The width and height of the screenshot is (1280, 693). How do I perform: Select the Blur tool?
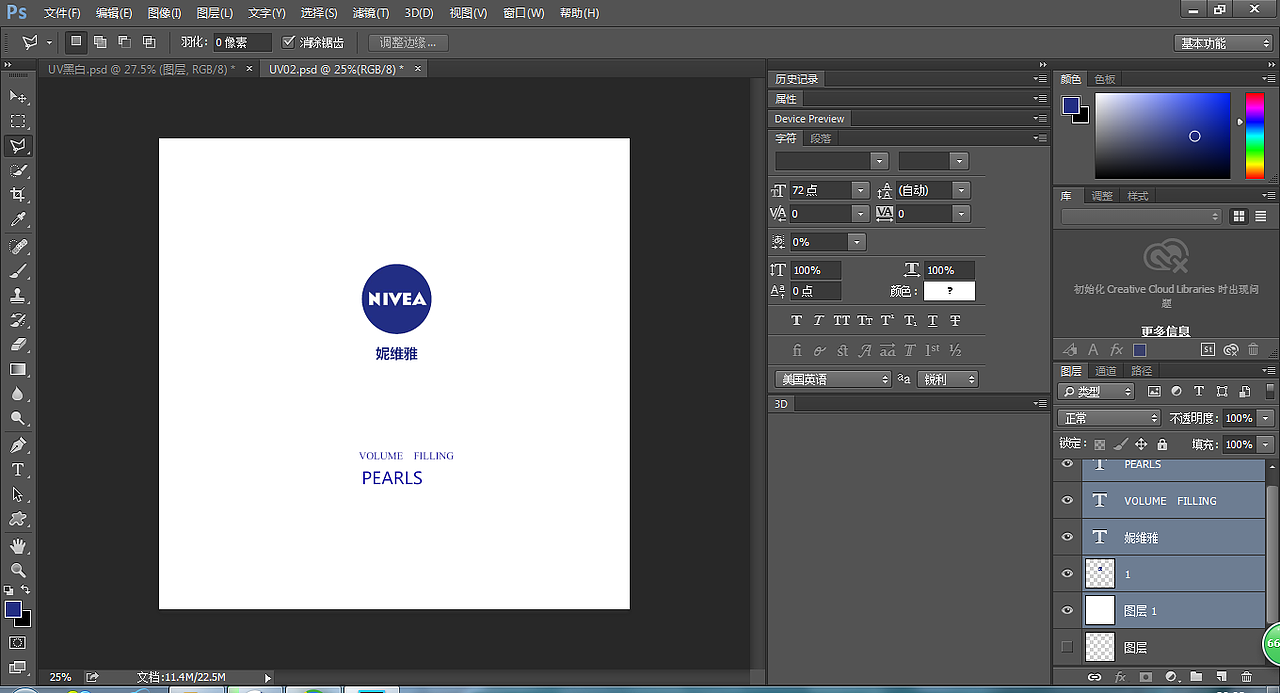point(18,395)
